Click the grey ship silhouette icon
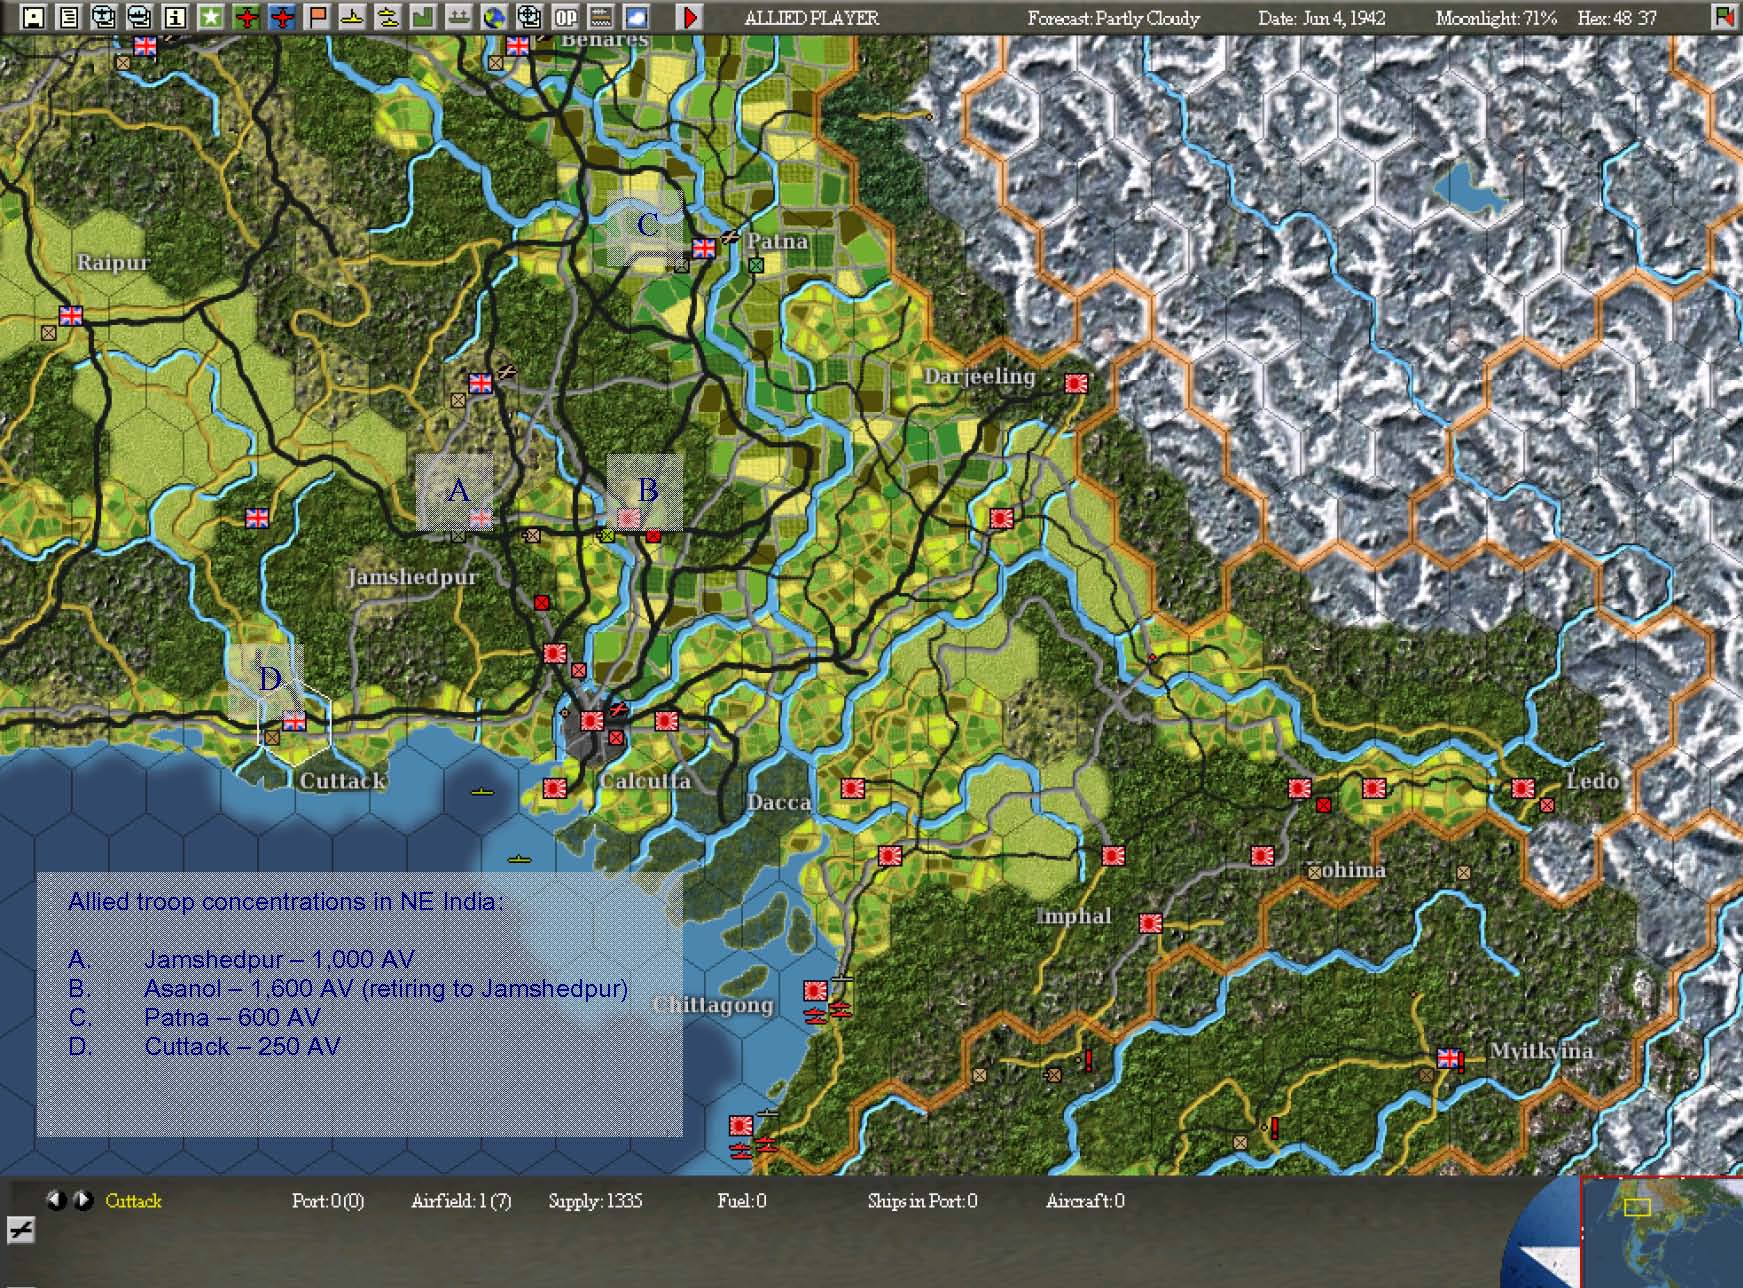This screenshot has height=1288, width=1743. coord(459,17)
